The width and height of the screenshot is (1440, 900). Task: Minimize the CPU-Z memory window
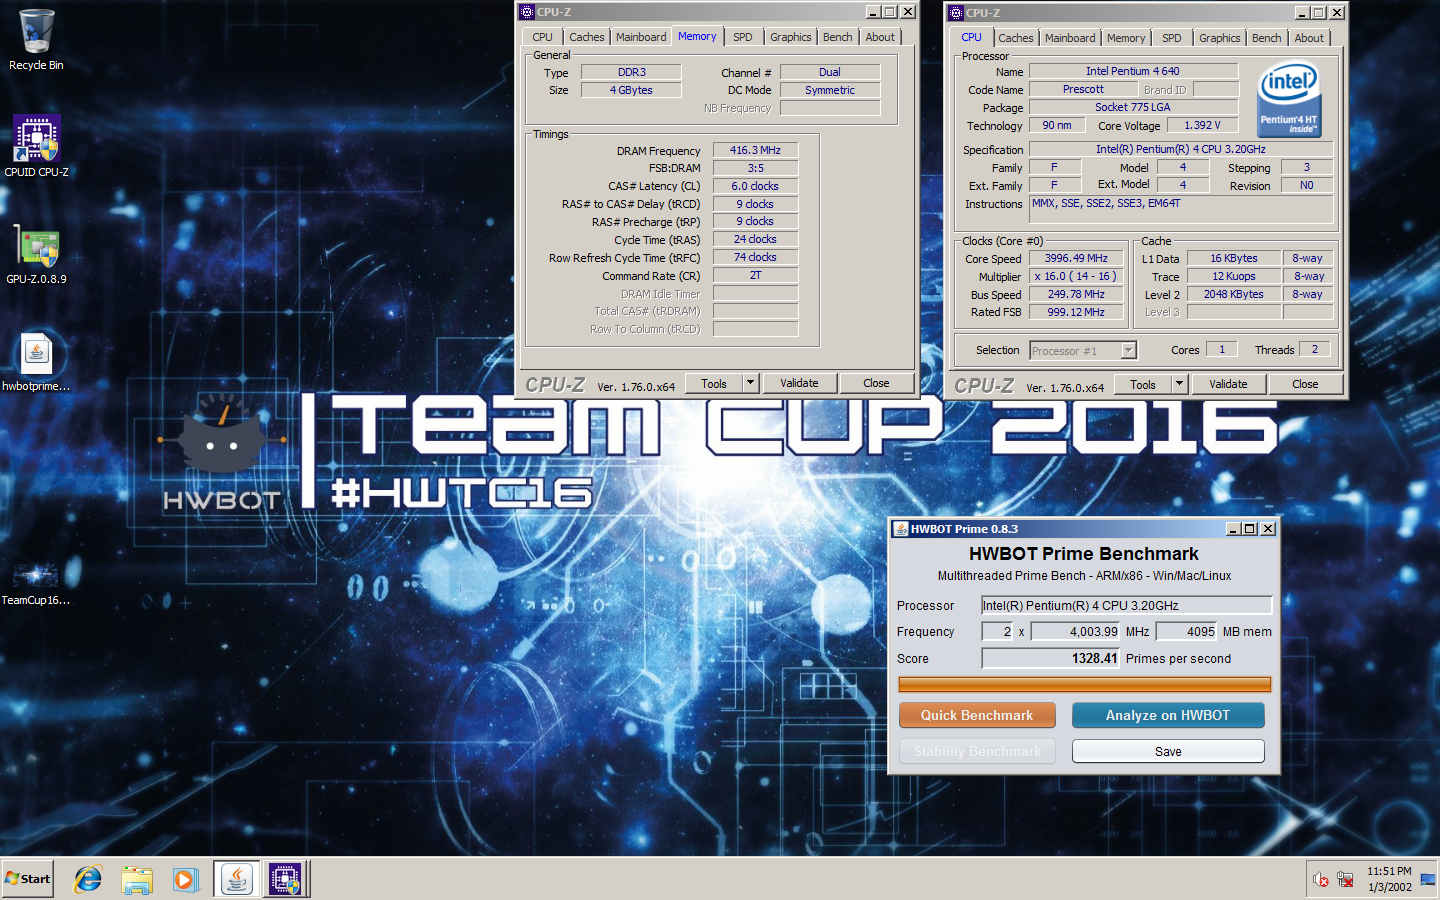[872, 12]
